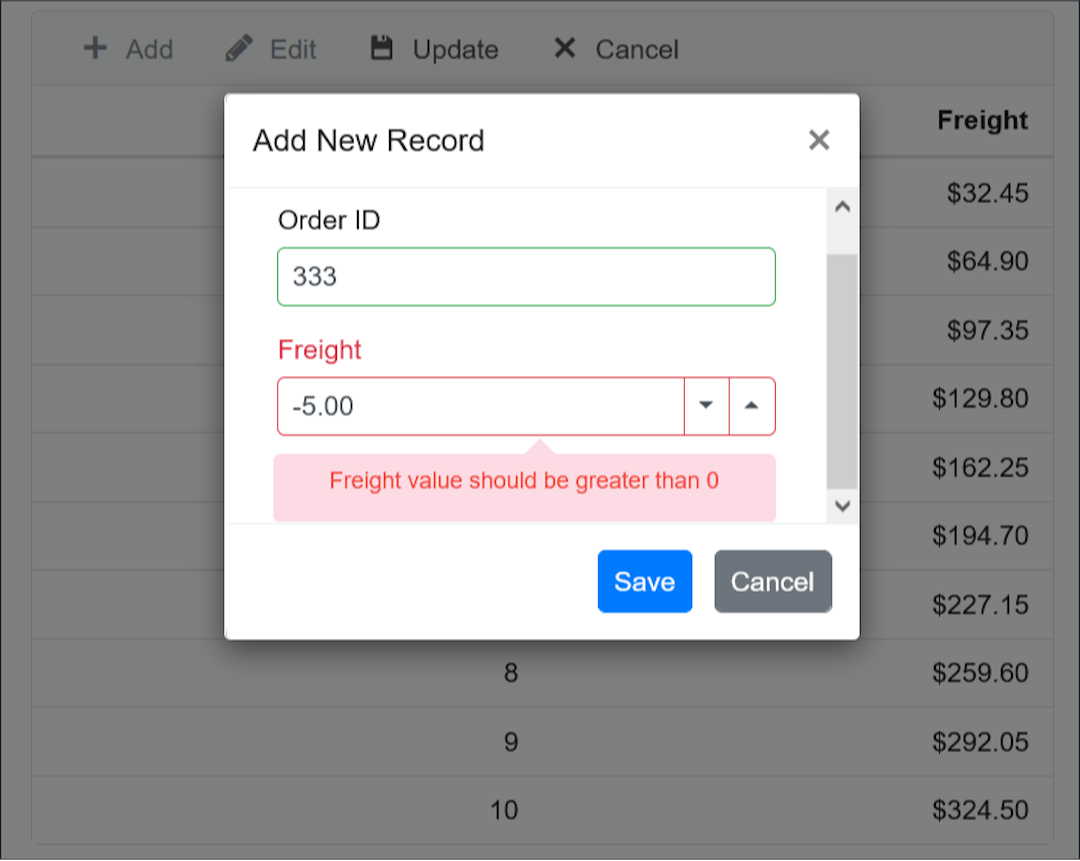The width and height of the screenshot is (1080, 861).
Task: Click the scrollbar up arrow in the dialog
Action: point(842,206)
